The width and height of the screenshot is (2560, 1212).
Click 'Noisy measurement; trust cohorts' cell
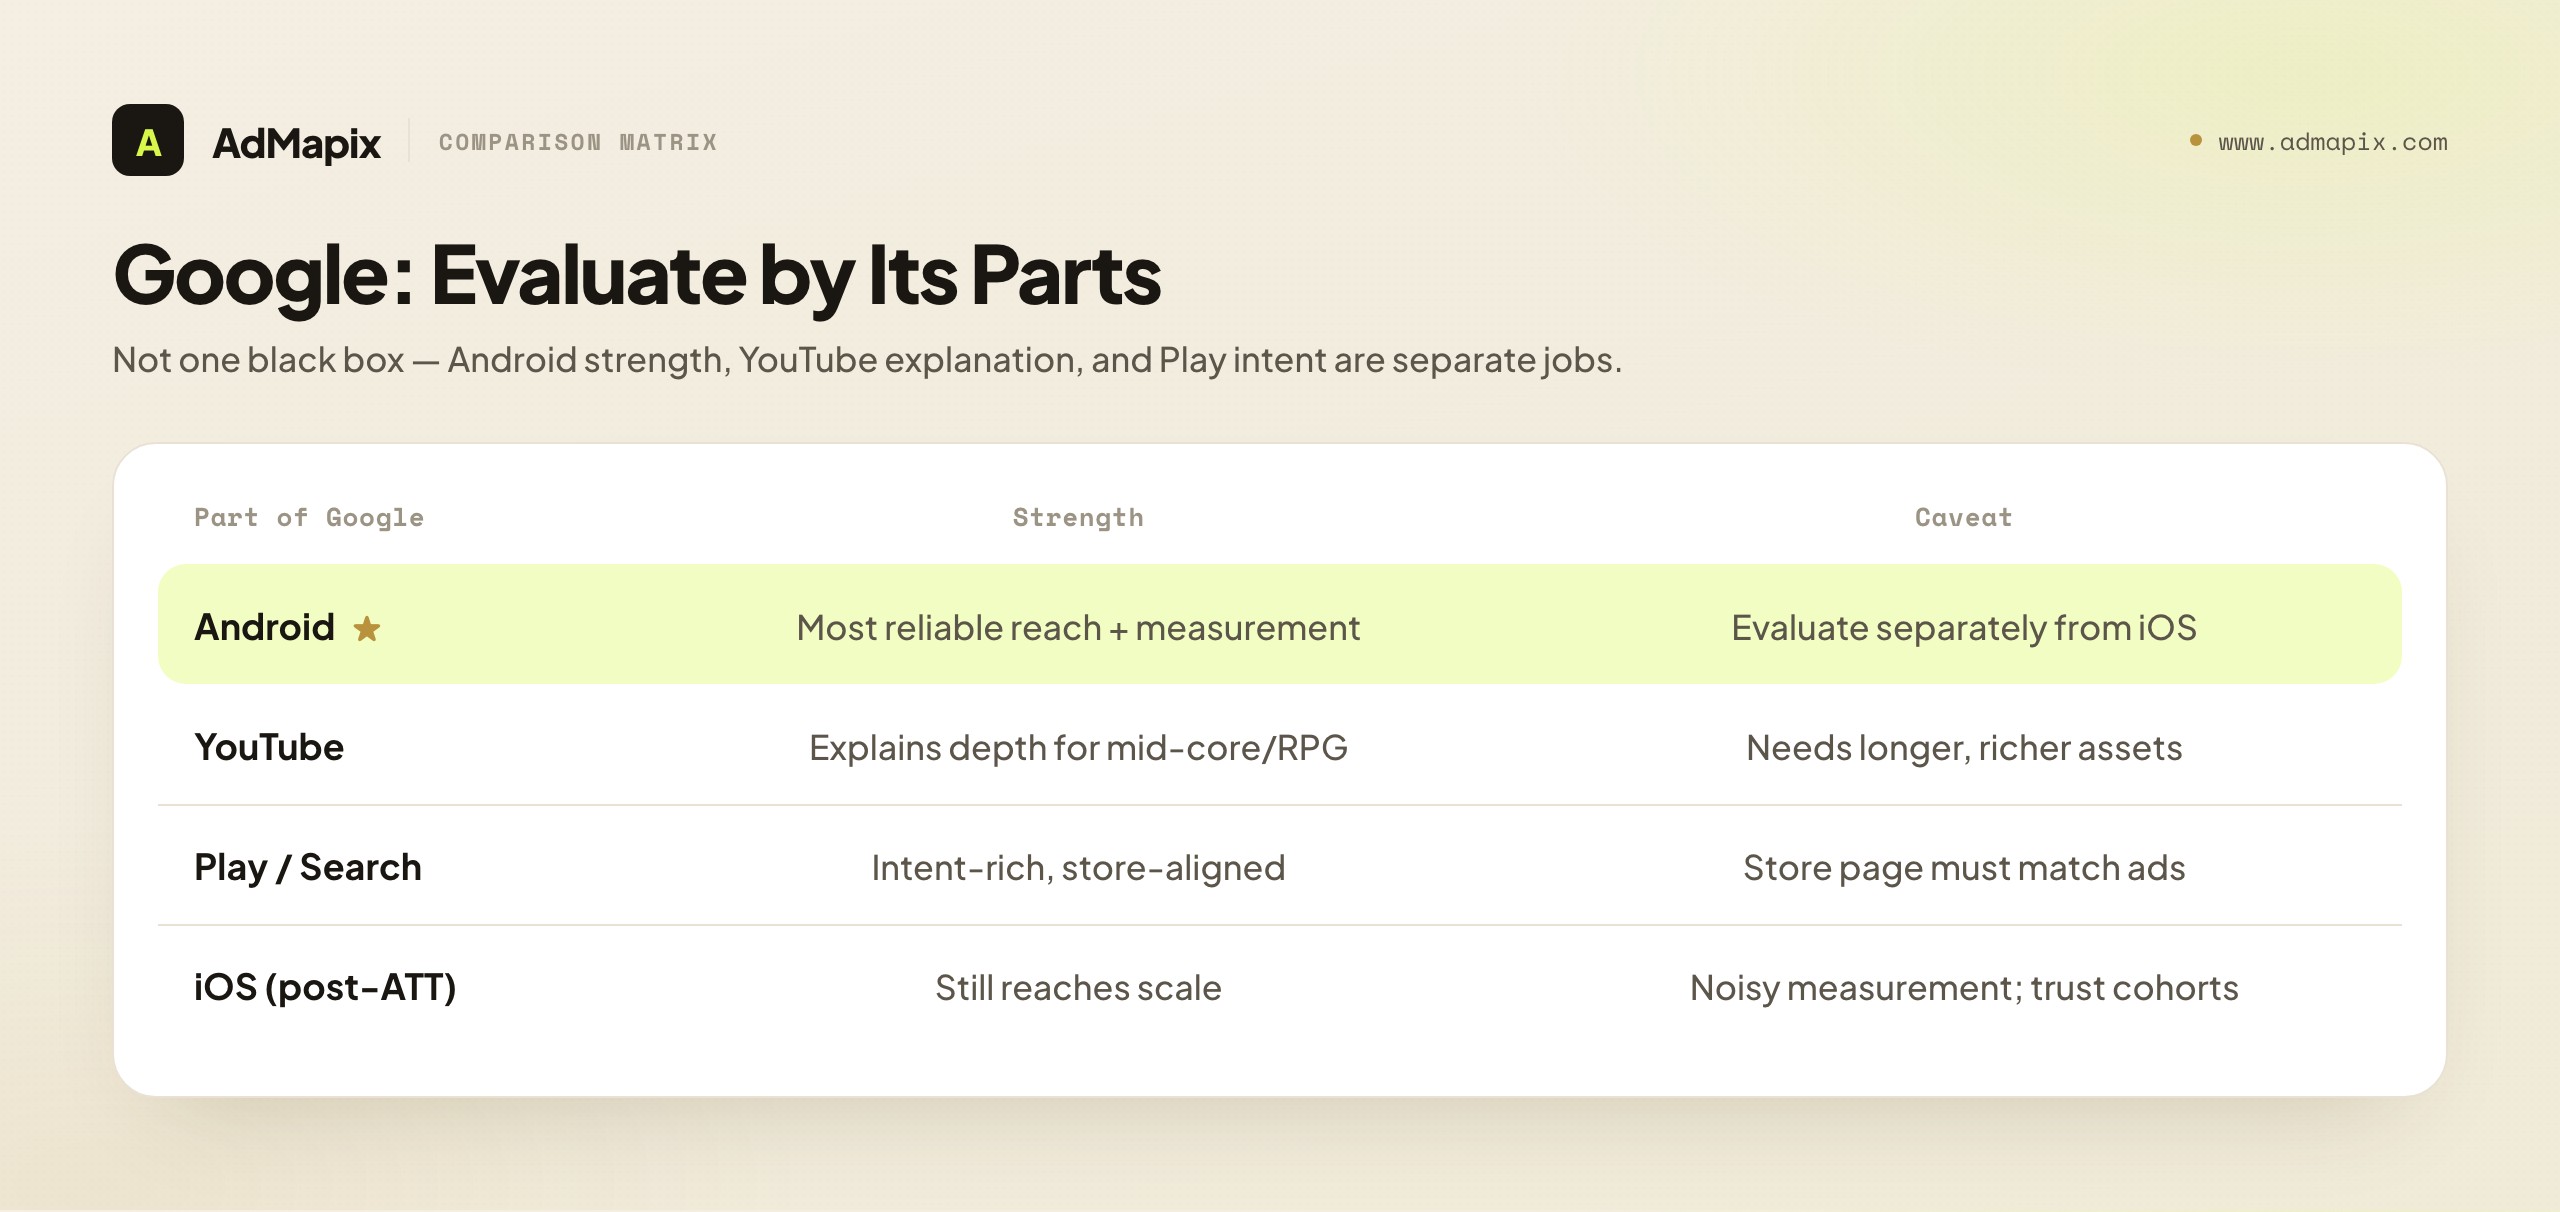1964,988
